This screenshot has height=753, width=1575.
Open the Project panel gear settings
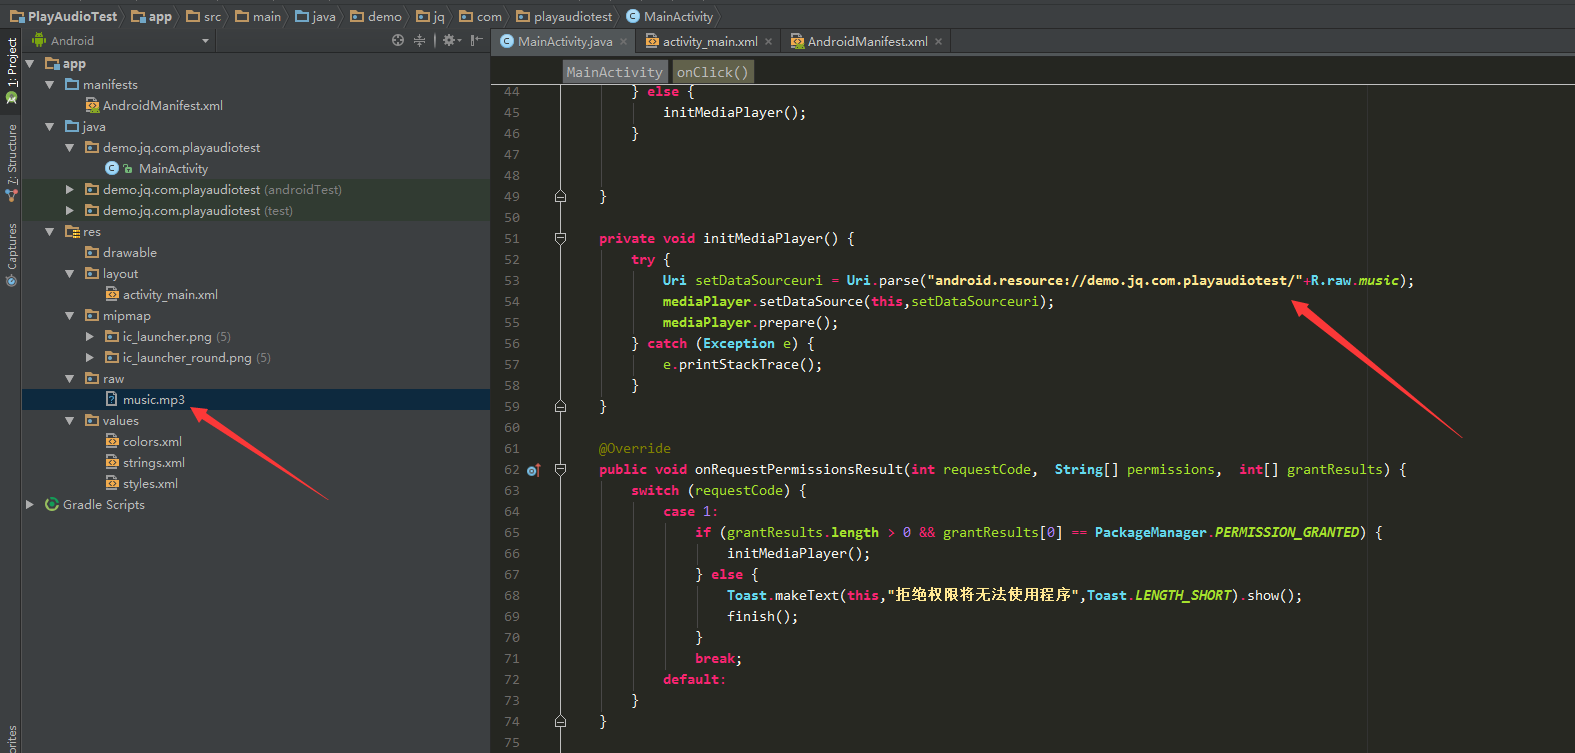[x=450, y=41]
